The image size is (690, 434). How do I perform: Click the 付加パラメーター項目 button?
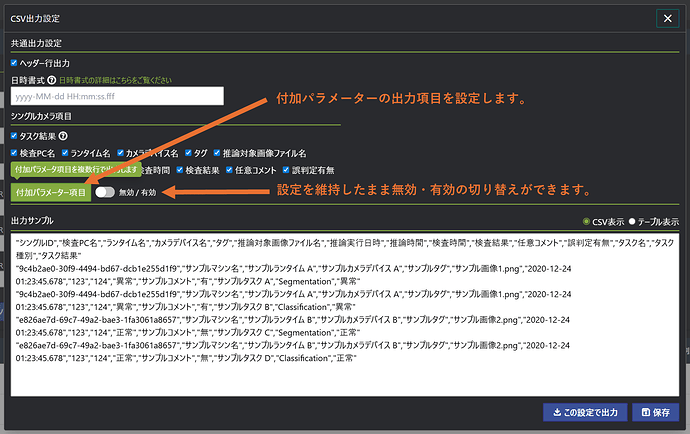click(51, 192)
